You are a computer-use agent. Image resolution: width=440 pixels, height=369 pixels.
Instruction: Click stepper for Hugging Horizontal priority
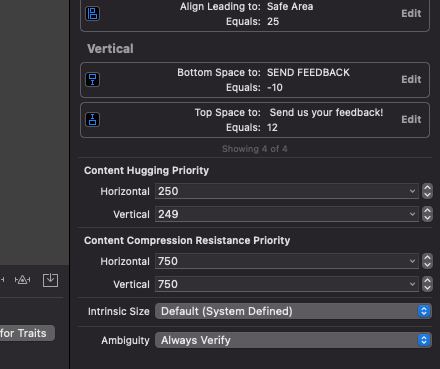(x=427, y=191)
